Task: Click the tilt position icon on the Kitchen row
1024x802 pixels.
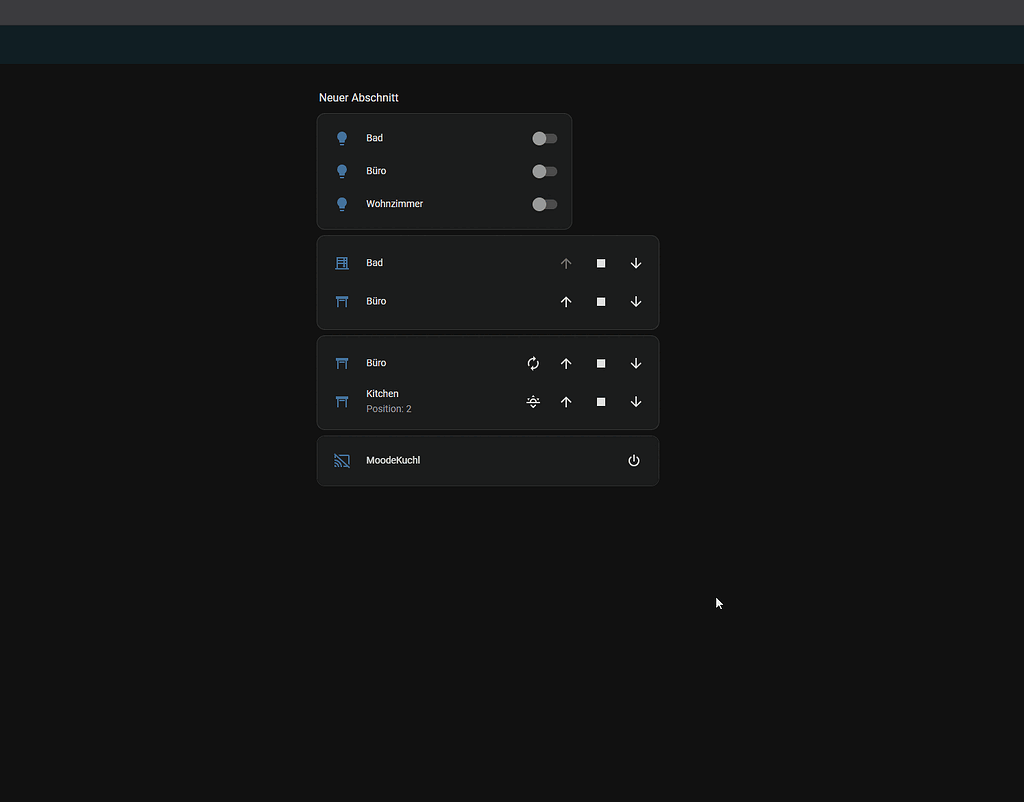Action: [533, 401]
